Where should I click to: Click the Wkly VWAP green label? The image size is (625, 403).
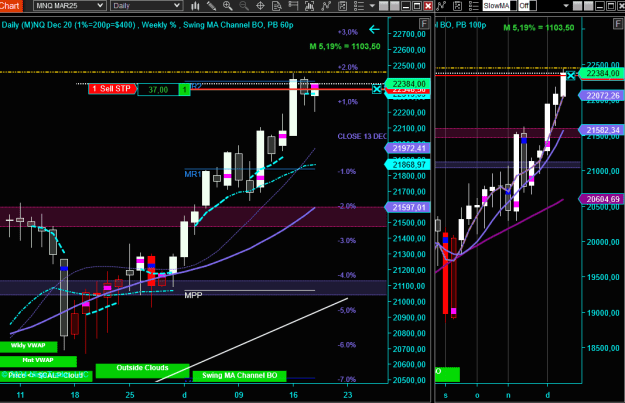point(28,346)
